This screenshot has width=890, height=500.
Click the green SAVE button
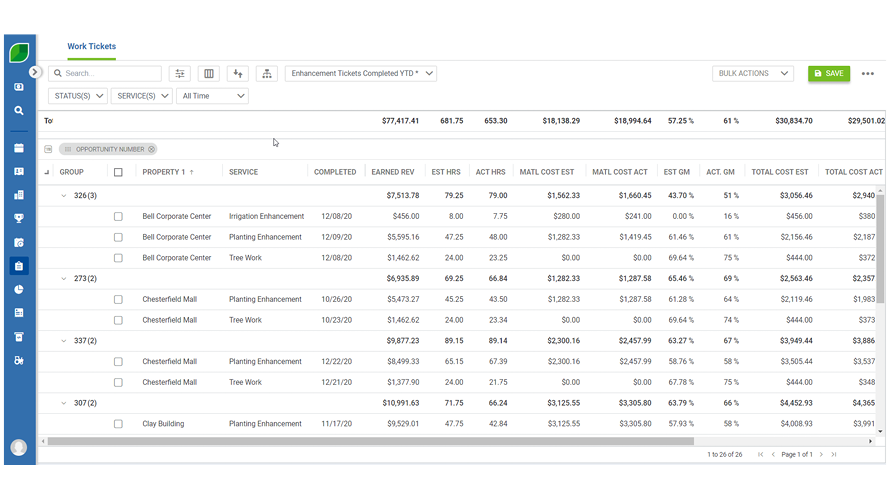[829, 73]
